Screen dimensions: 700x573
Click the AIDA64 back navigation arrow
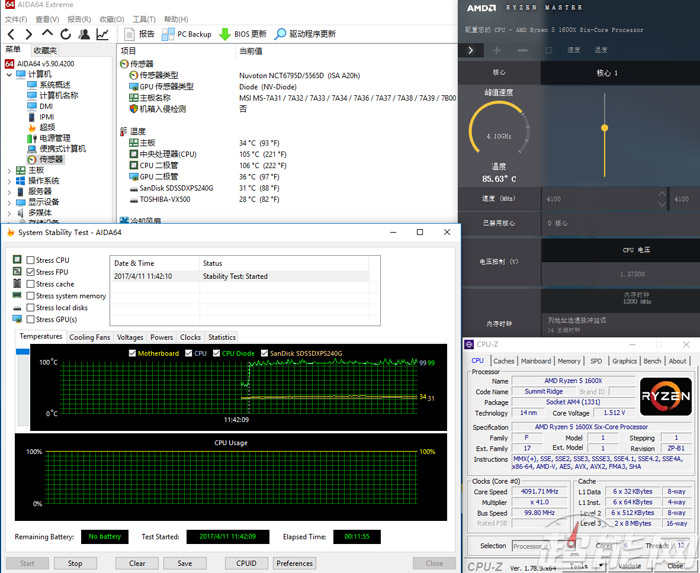11,34
